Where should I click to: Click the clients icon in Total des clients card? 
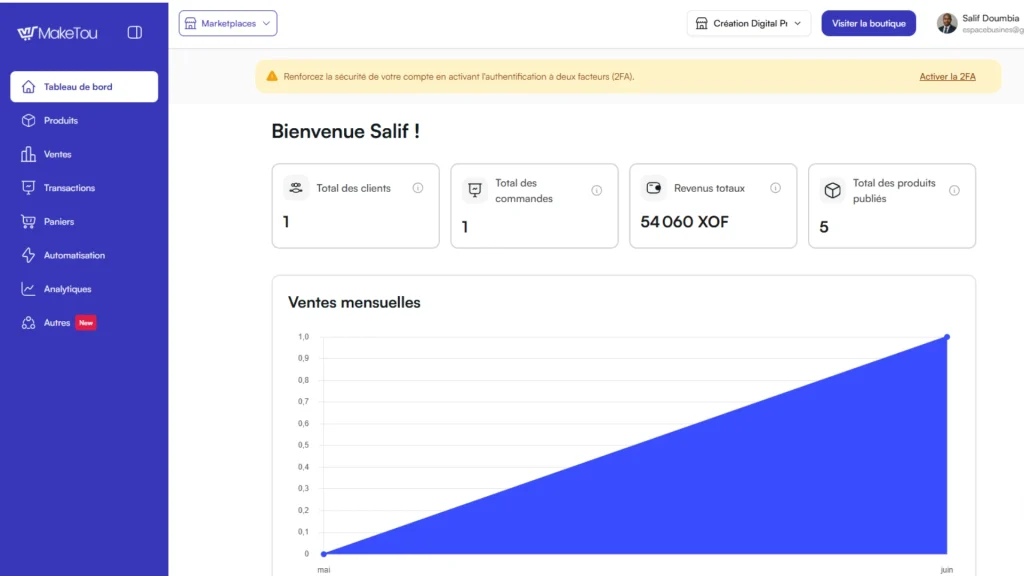coord(296,188)
